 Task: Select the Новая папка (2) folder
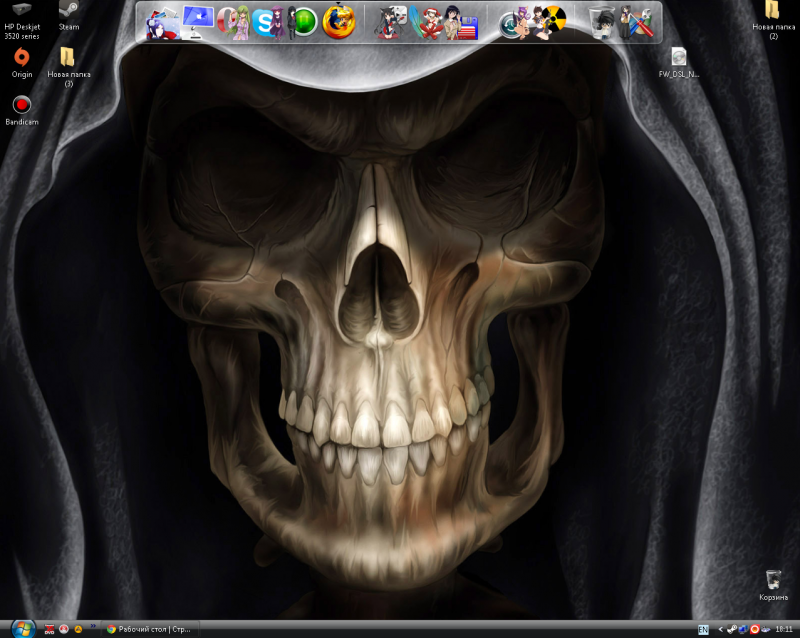coord(773,20)
